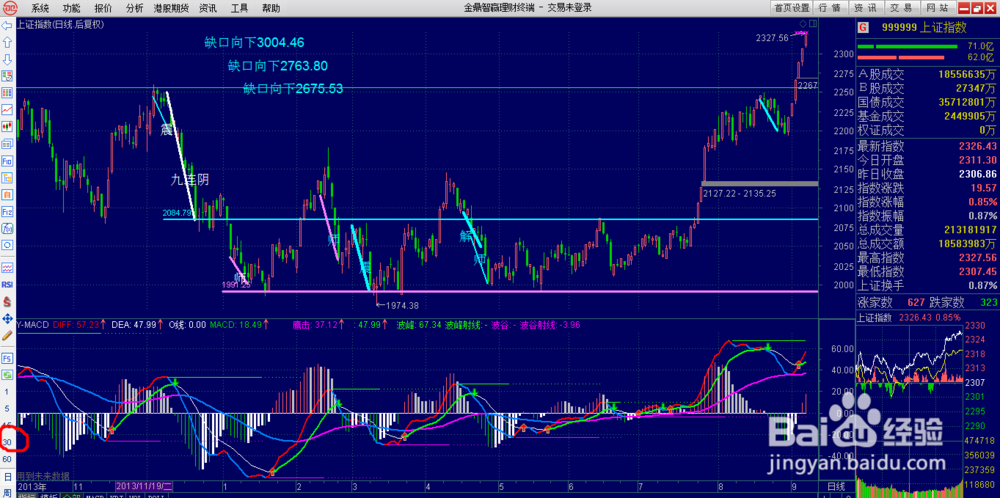Click the 最新指数 value 2326.43

[977, 146]
